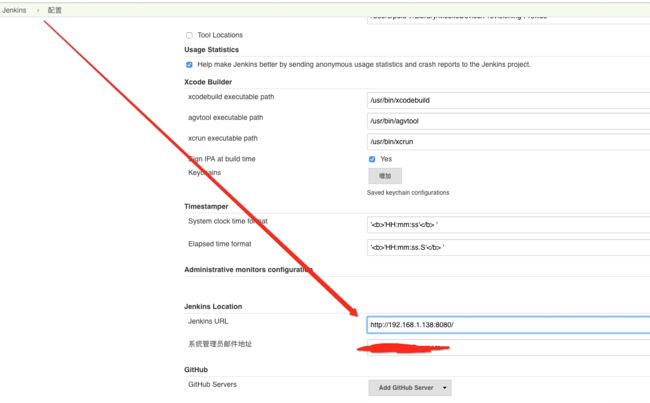Click the GitHub section heading
The height and width of the screenshot is (403, 650).
click(x=196, y=370)
